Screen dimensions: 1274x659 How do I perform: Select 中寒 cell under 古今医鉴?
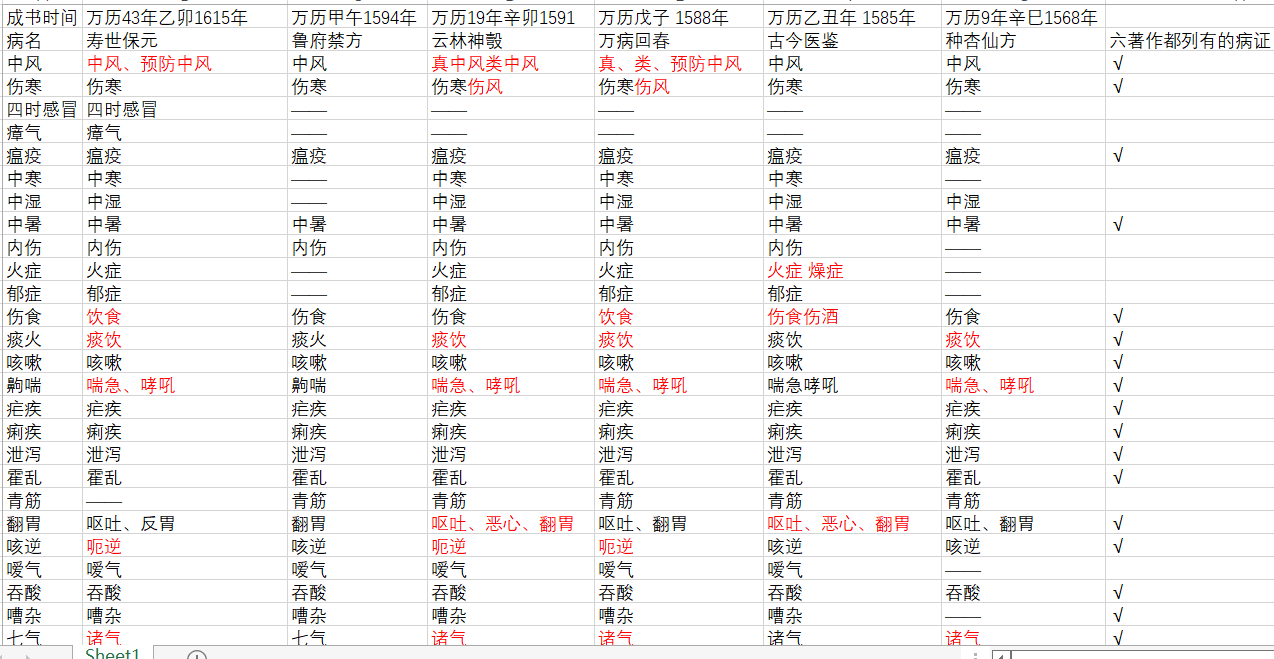click(853, 178)
